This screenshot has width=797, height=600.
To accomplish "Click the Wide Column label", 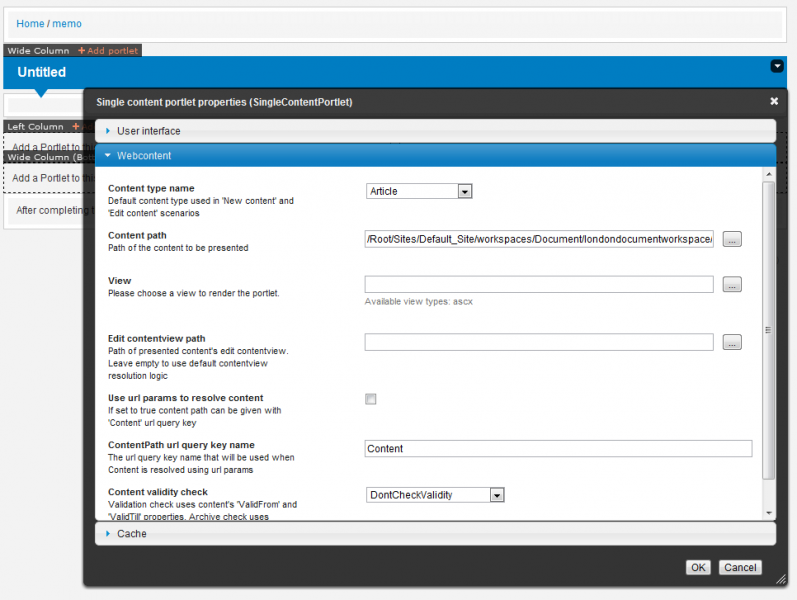I will point(38,50).
